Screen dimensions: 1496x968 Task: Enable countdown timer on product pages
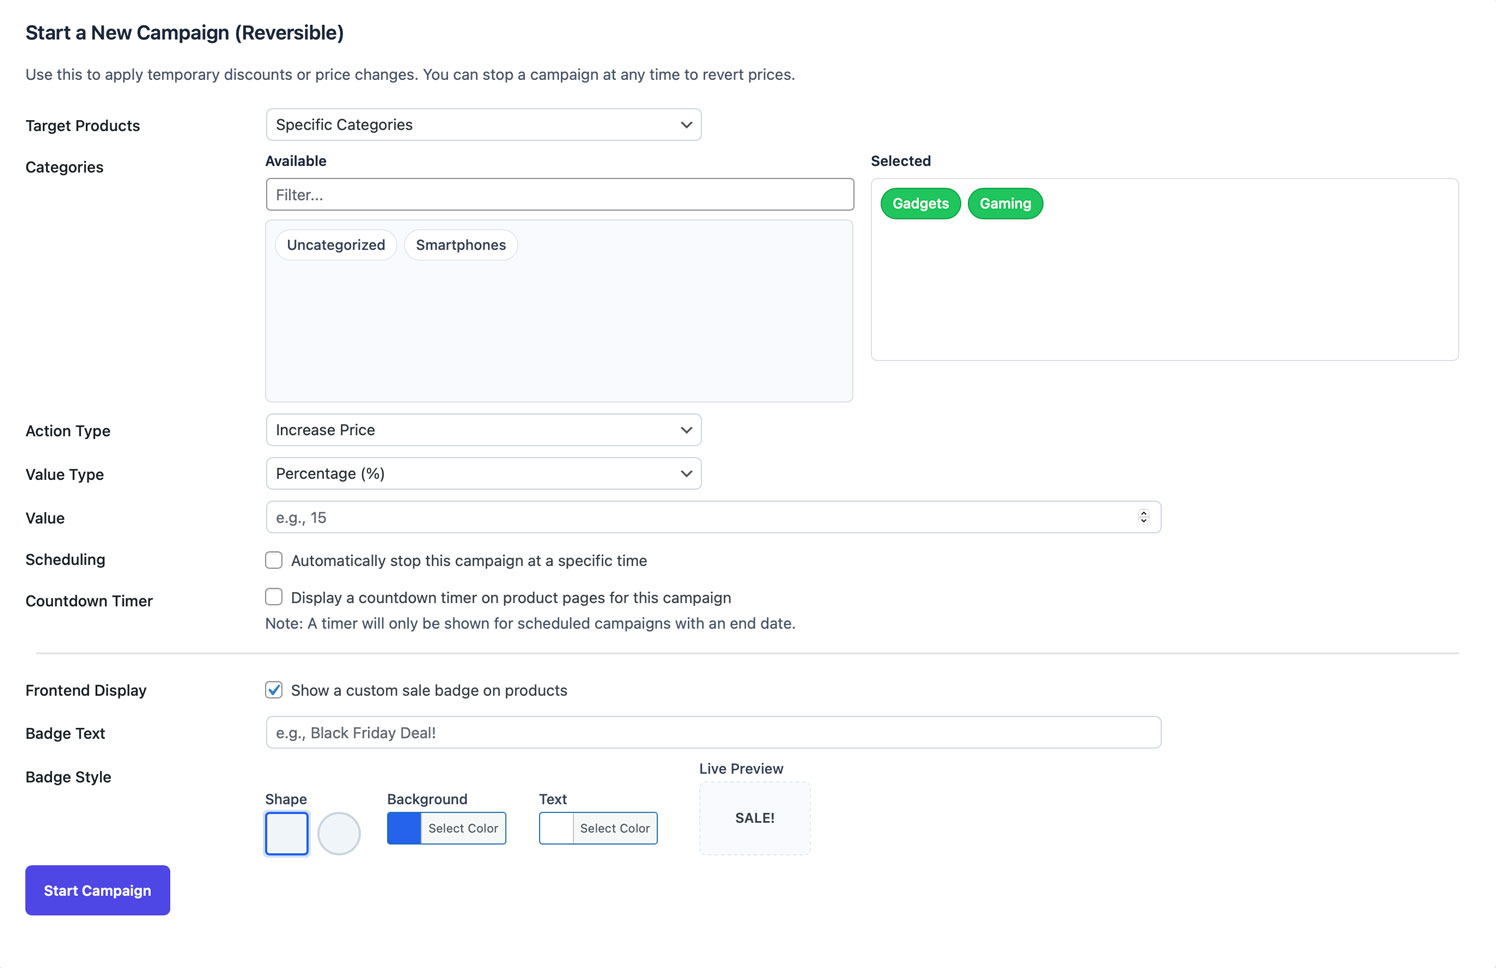click(x=274, y=597)
